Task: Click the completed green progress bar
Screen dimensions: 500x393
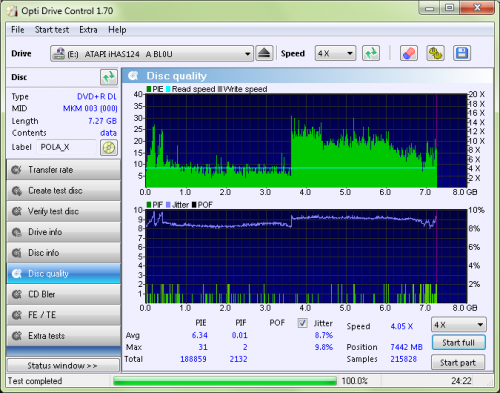Action: (225, 381)
